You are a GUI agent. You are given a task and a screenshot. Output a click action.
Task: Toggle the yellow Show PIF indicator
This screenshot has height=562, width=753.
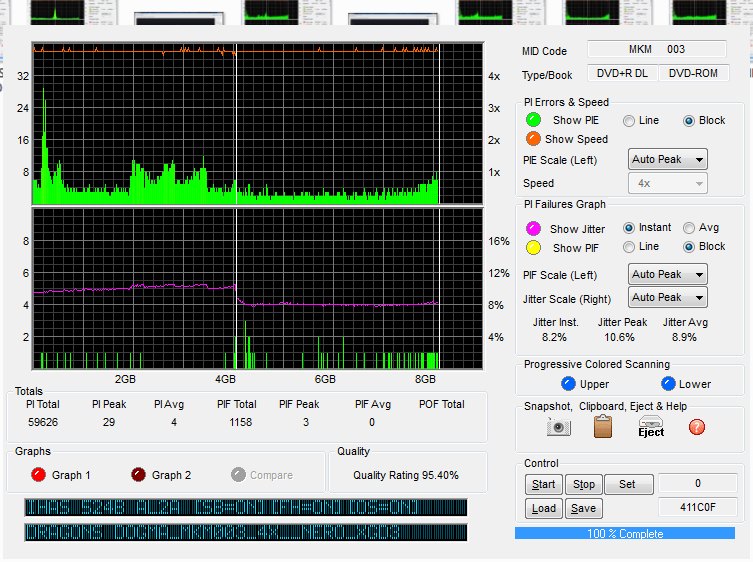click(x=534, y=247)
